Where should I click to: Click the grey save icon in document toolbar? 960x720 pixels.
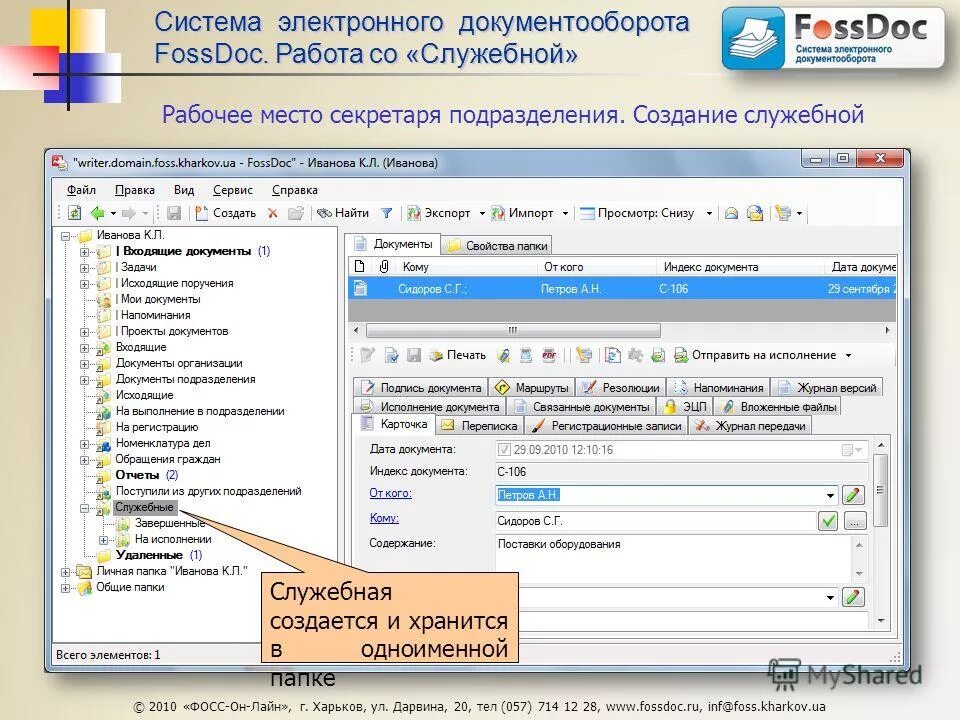click(x=414, y=355)
